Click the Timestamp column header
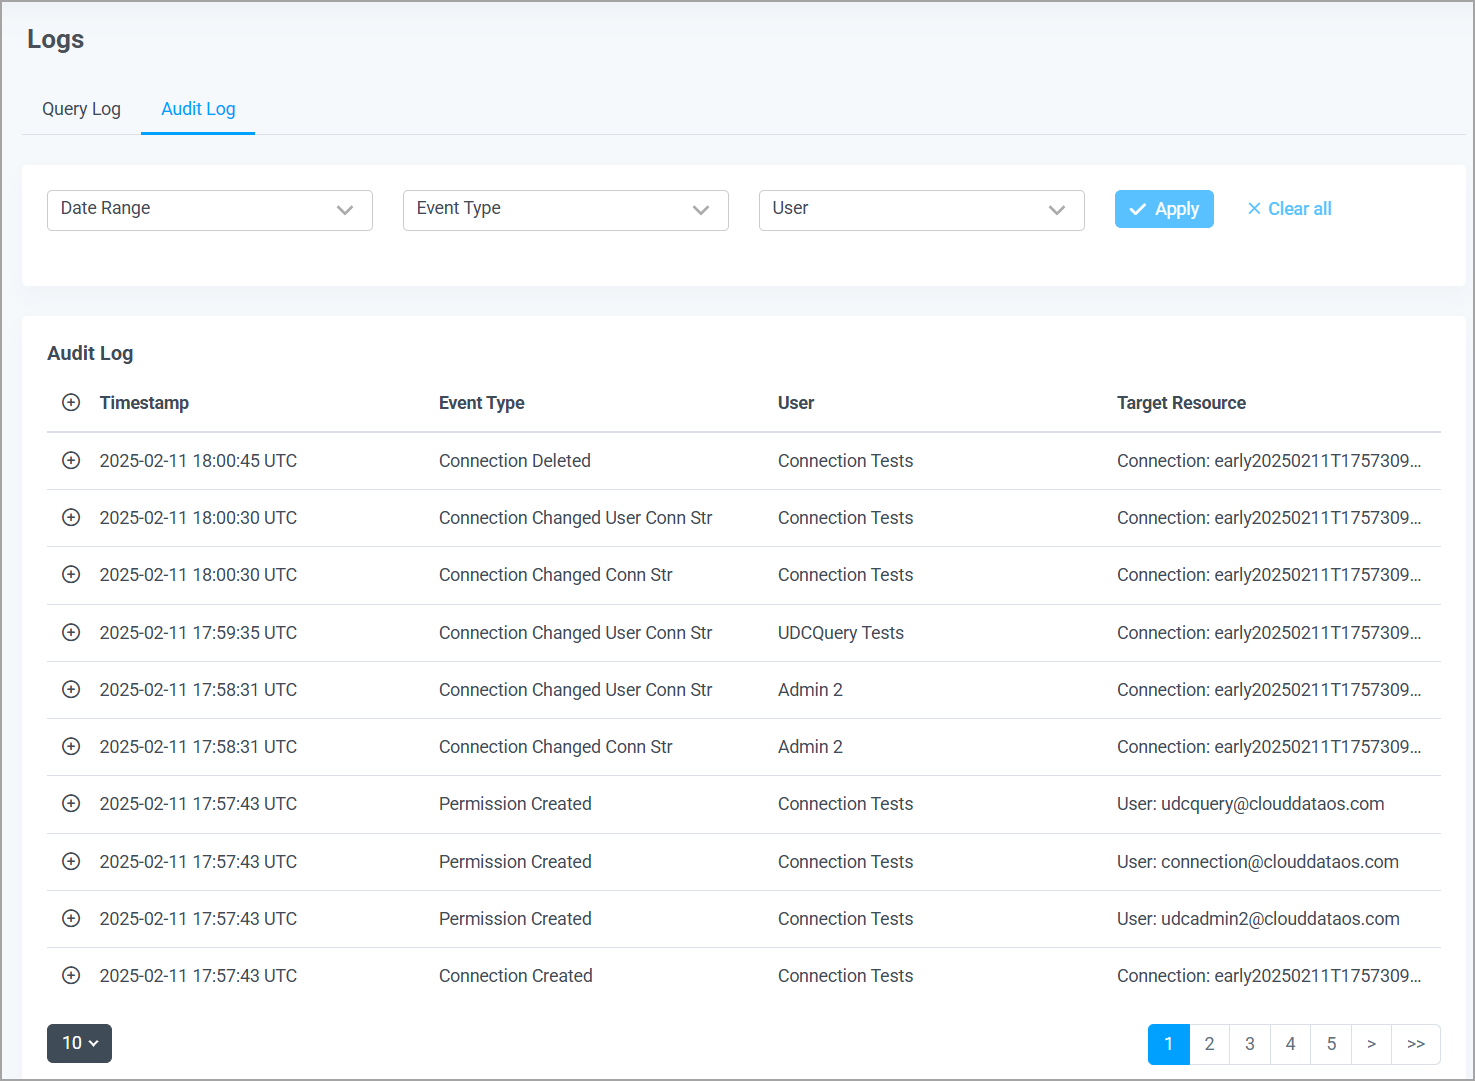 (x=144, y=403)
